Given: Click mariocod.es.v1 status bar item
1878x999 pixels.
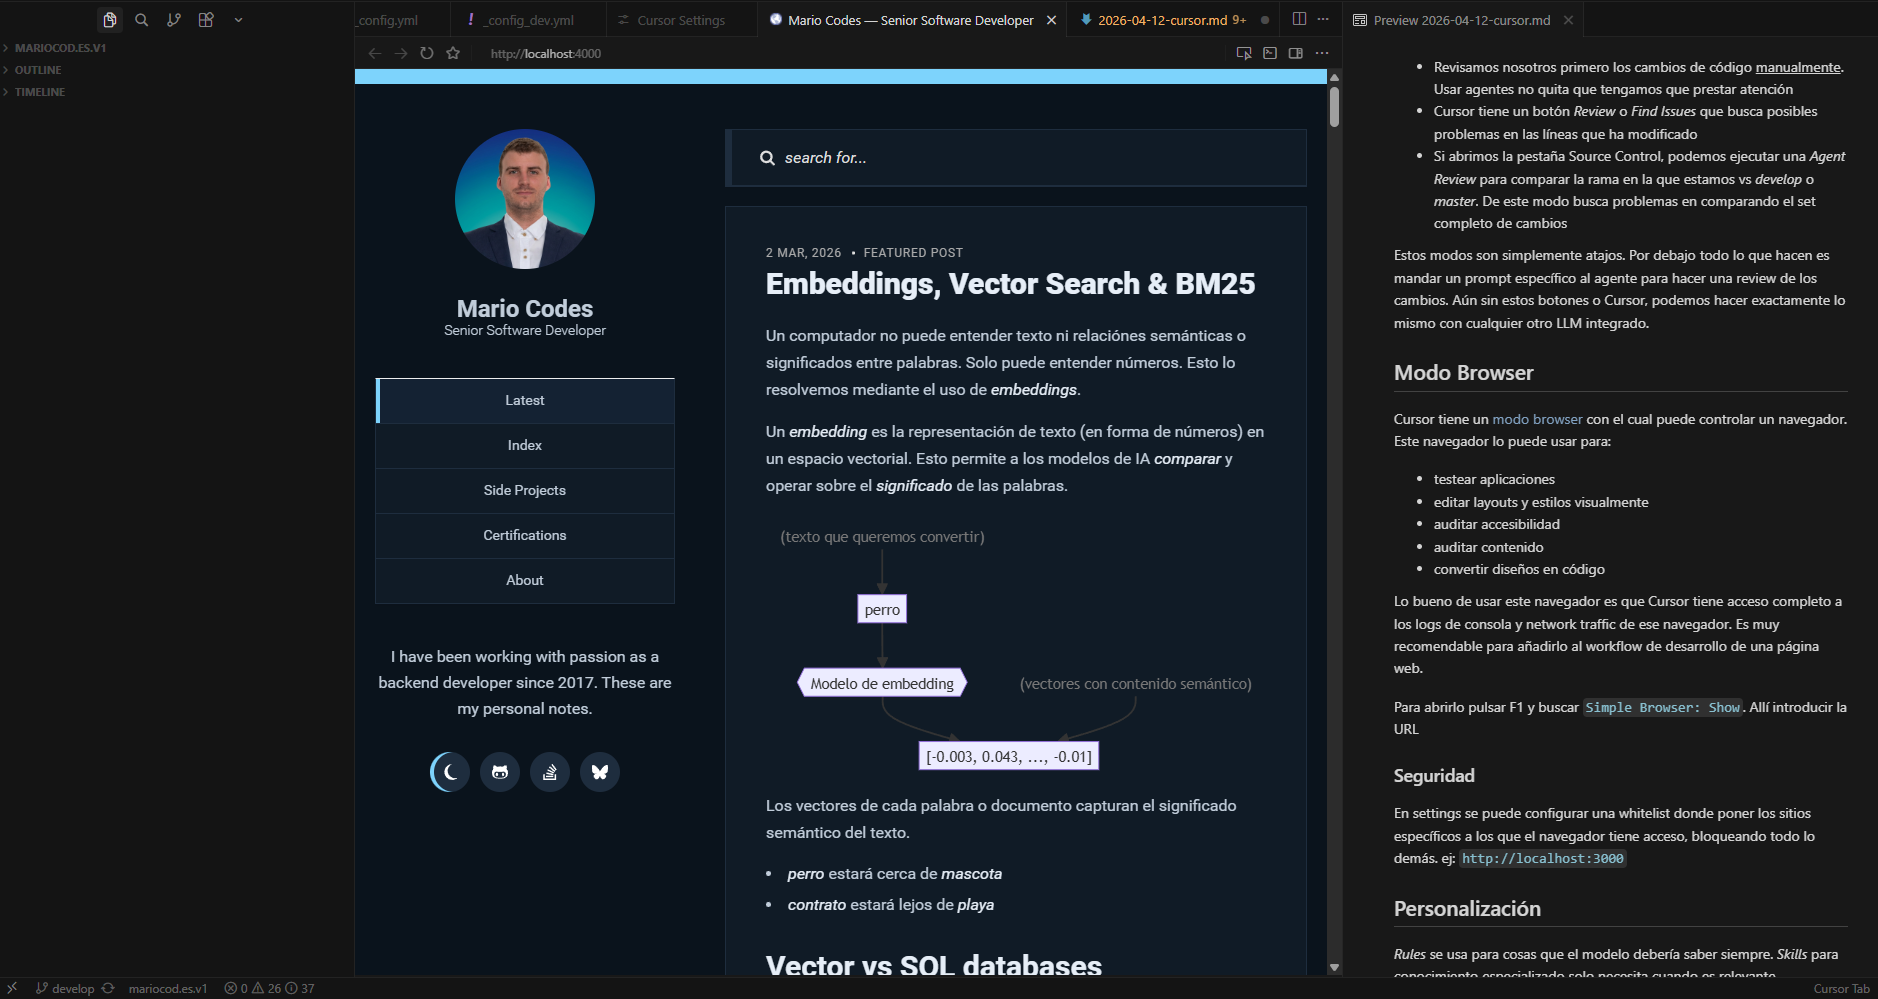Looking at the screenshot, I should (168, 989).
